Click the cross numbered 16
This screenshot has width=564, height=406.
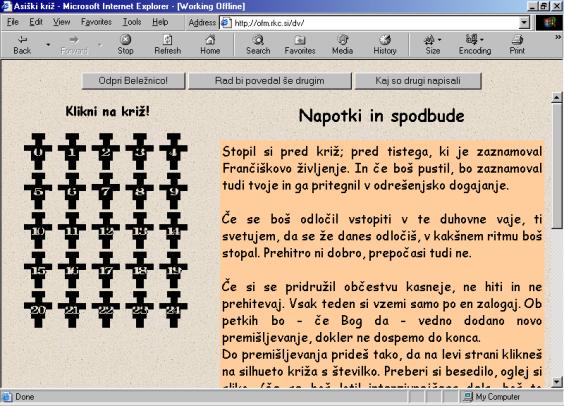[x=72, y=270]
